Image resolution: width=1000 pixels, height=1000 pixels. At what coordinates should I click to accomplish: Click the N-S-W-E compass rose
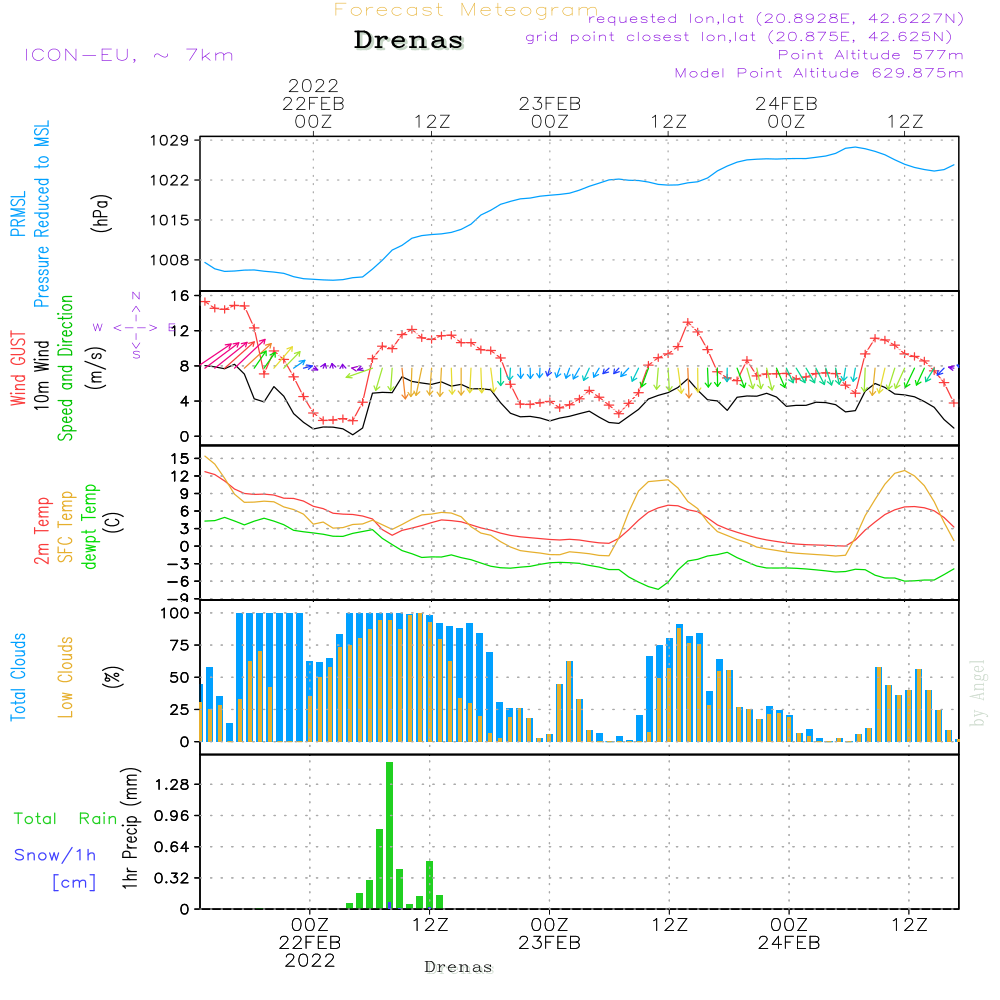pos(136,327)
